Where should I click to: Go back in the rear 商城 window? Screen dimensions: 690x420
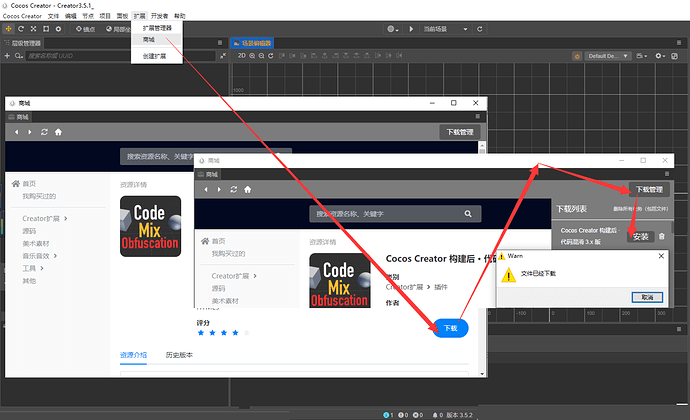point(16,132)
